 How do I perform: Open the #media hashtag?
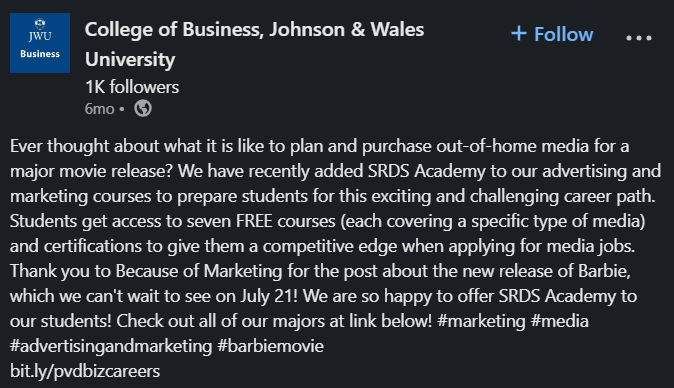pos(559,321)
